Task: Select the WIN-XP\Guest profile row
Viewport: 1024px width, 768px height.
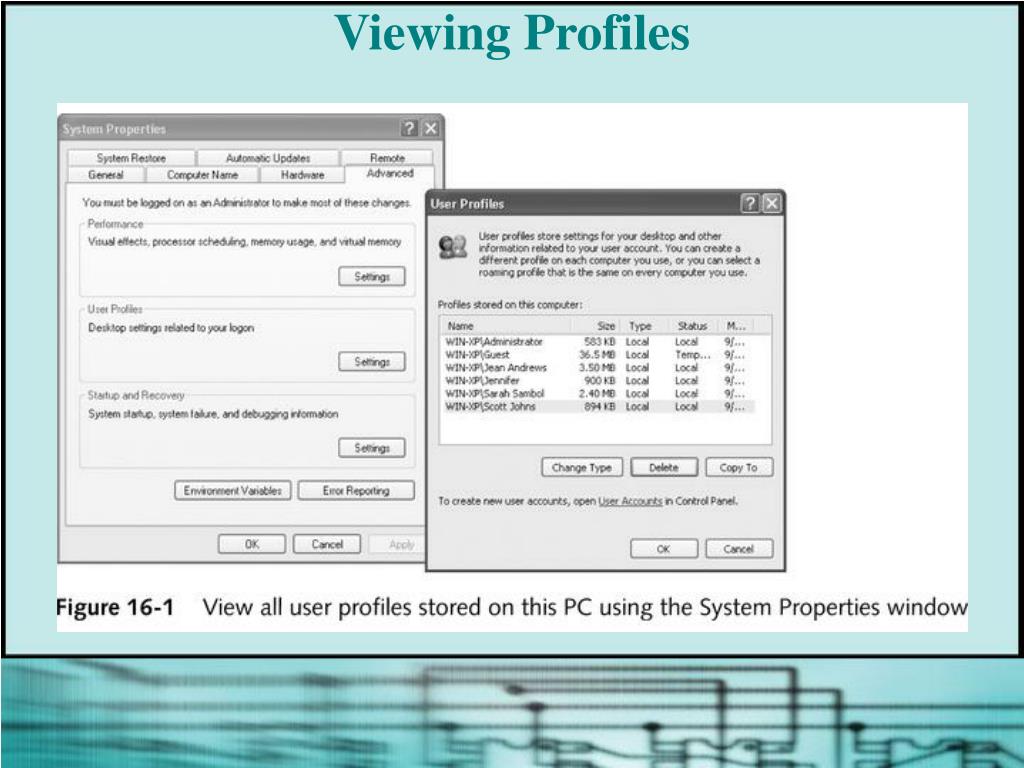Action: (599, 355)
